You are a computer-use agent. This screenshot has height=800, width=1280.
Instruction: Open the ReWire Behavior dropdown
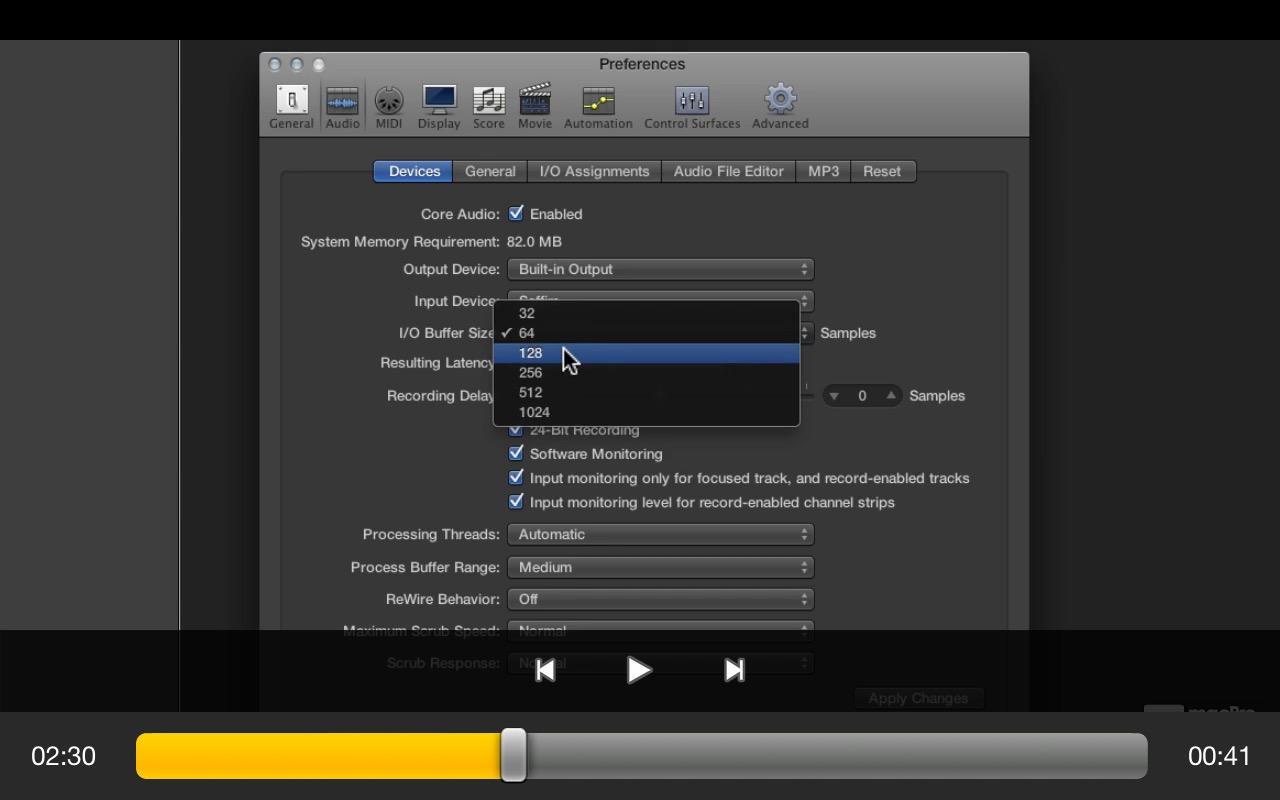coord(660,599)
